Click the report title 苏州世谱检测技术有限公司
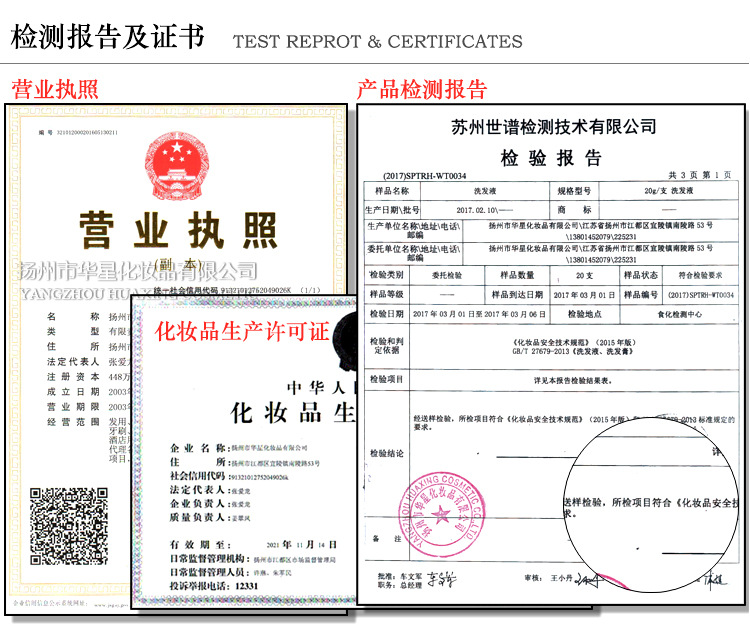 (x=553, y=127)
